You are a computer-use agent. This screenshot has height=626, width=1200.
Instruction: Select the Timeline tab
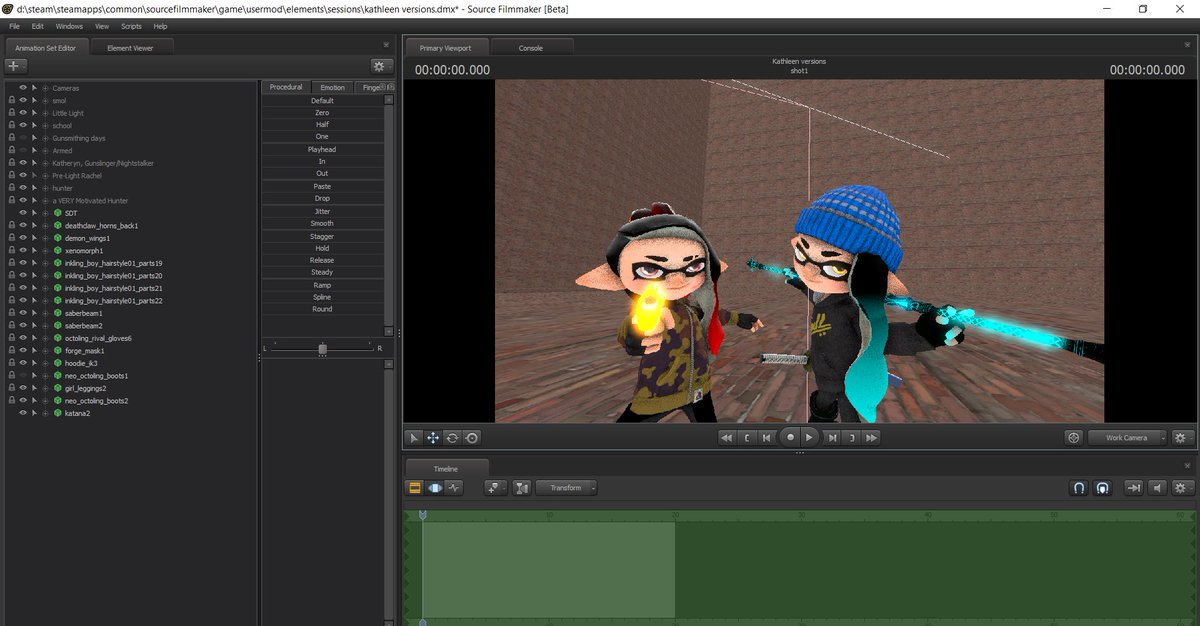[446, 468]
